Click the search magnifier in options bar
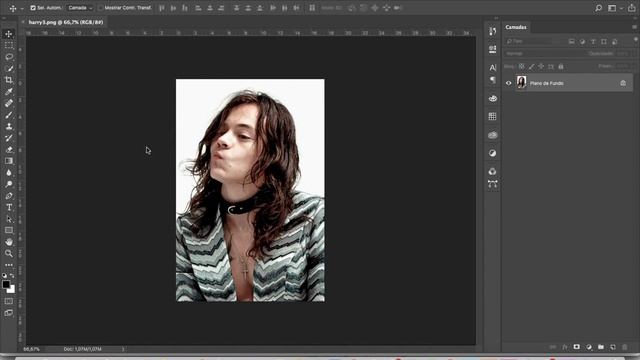Viewport: 640px width, 360px height. (598, 8)
